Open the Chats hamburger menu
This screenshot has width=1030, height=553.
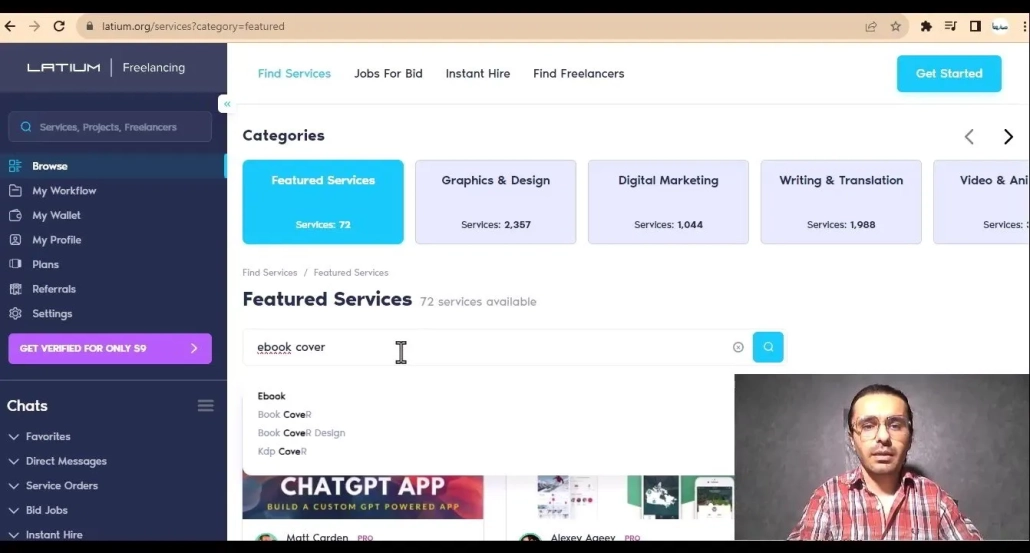click(x=205, y=406)
